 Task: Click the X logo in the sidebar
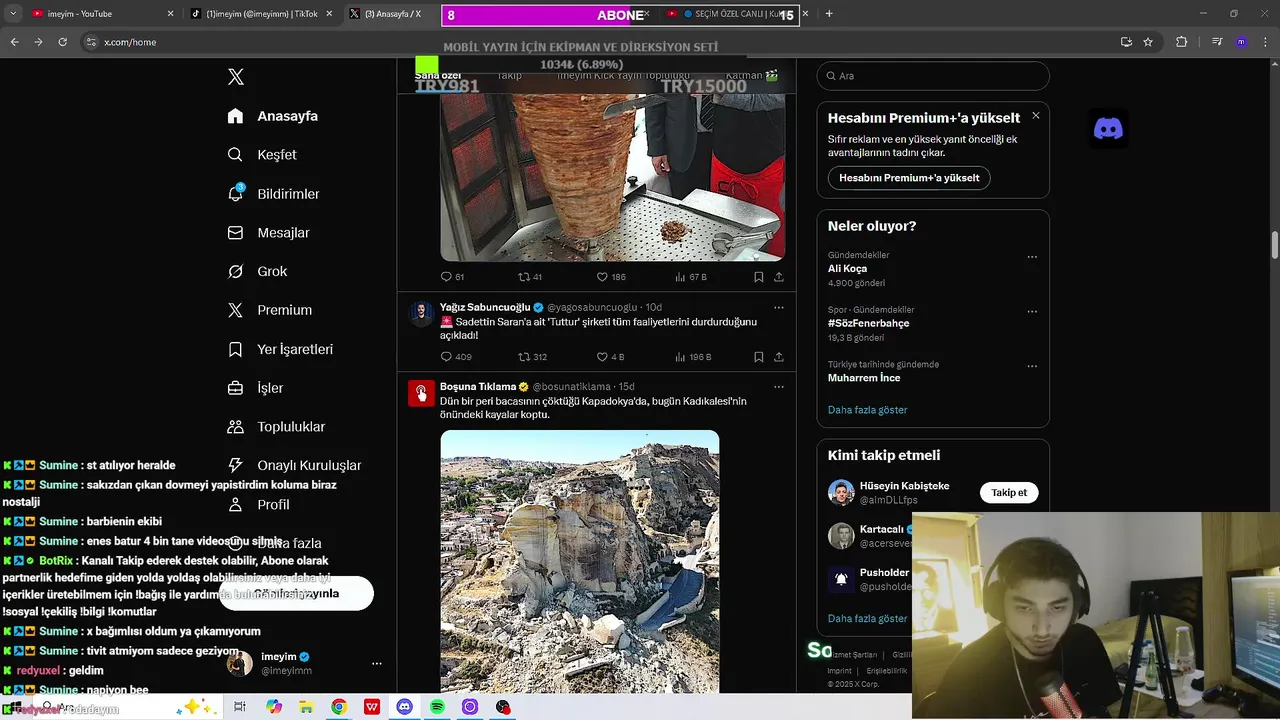pyautogui.click(x=236, y=77)
